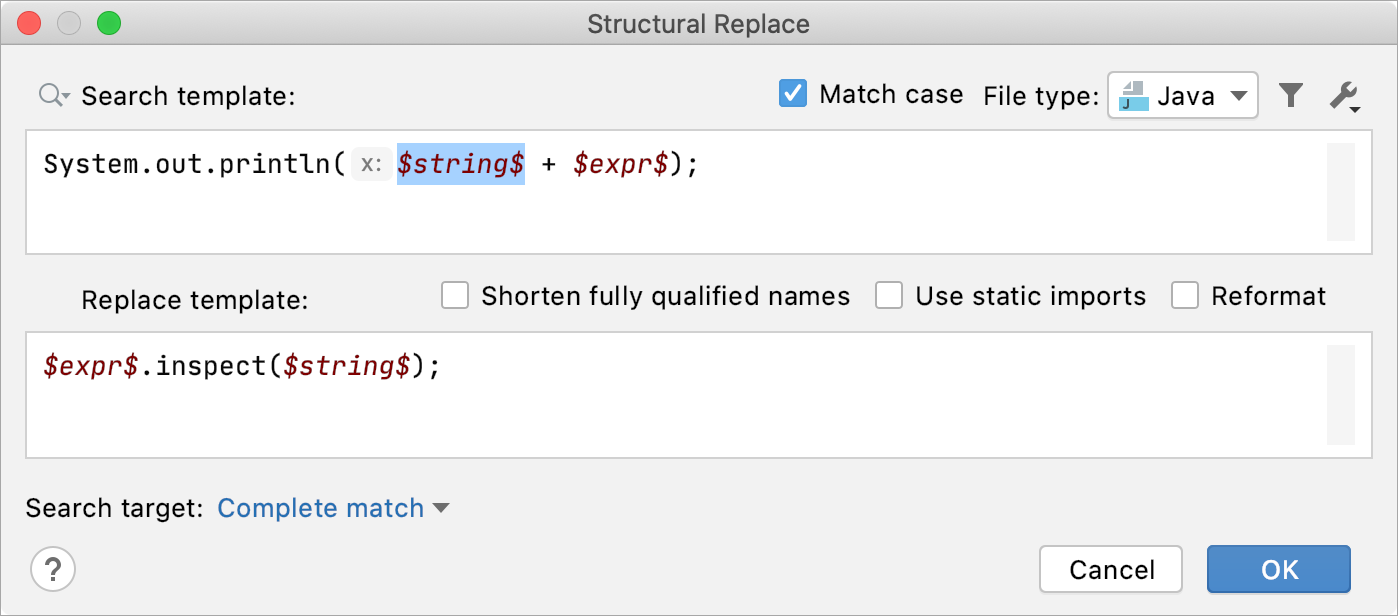Enable Shorten fully qualified names
The height and width of the screenshot is (616, 1398).
455,296
